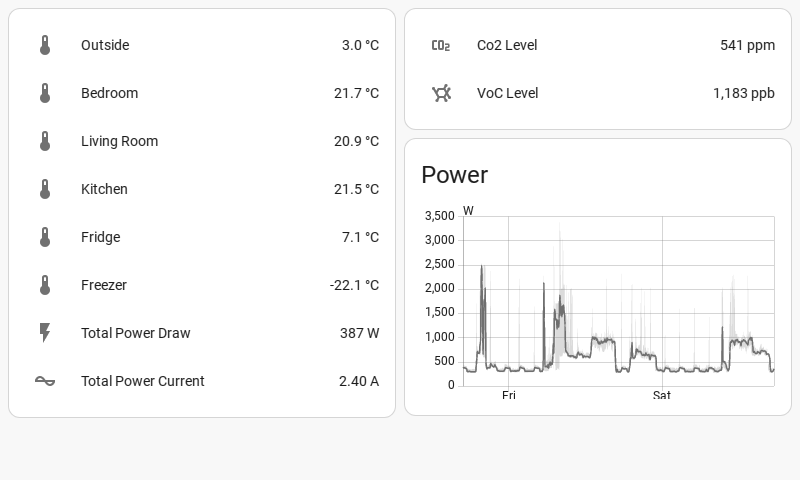Viewport: 800px width, 480px height.
Task: Click the Total Power Current wave icon
Action: click(45, 381)
